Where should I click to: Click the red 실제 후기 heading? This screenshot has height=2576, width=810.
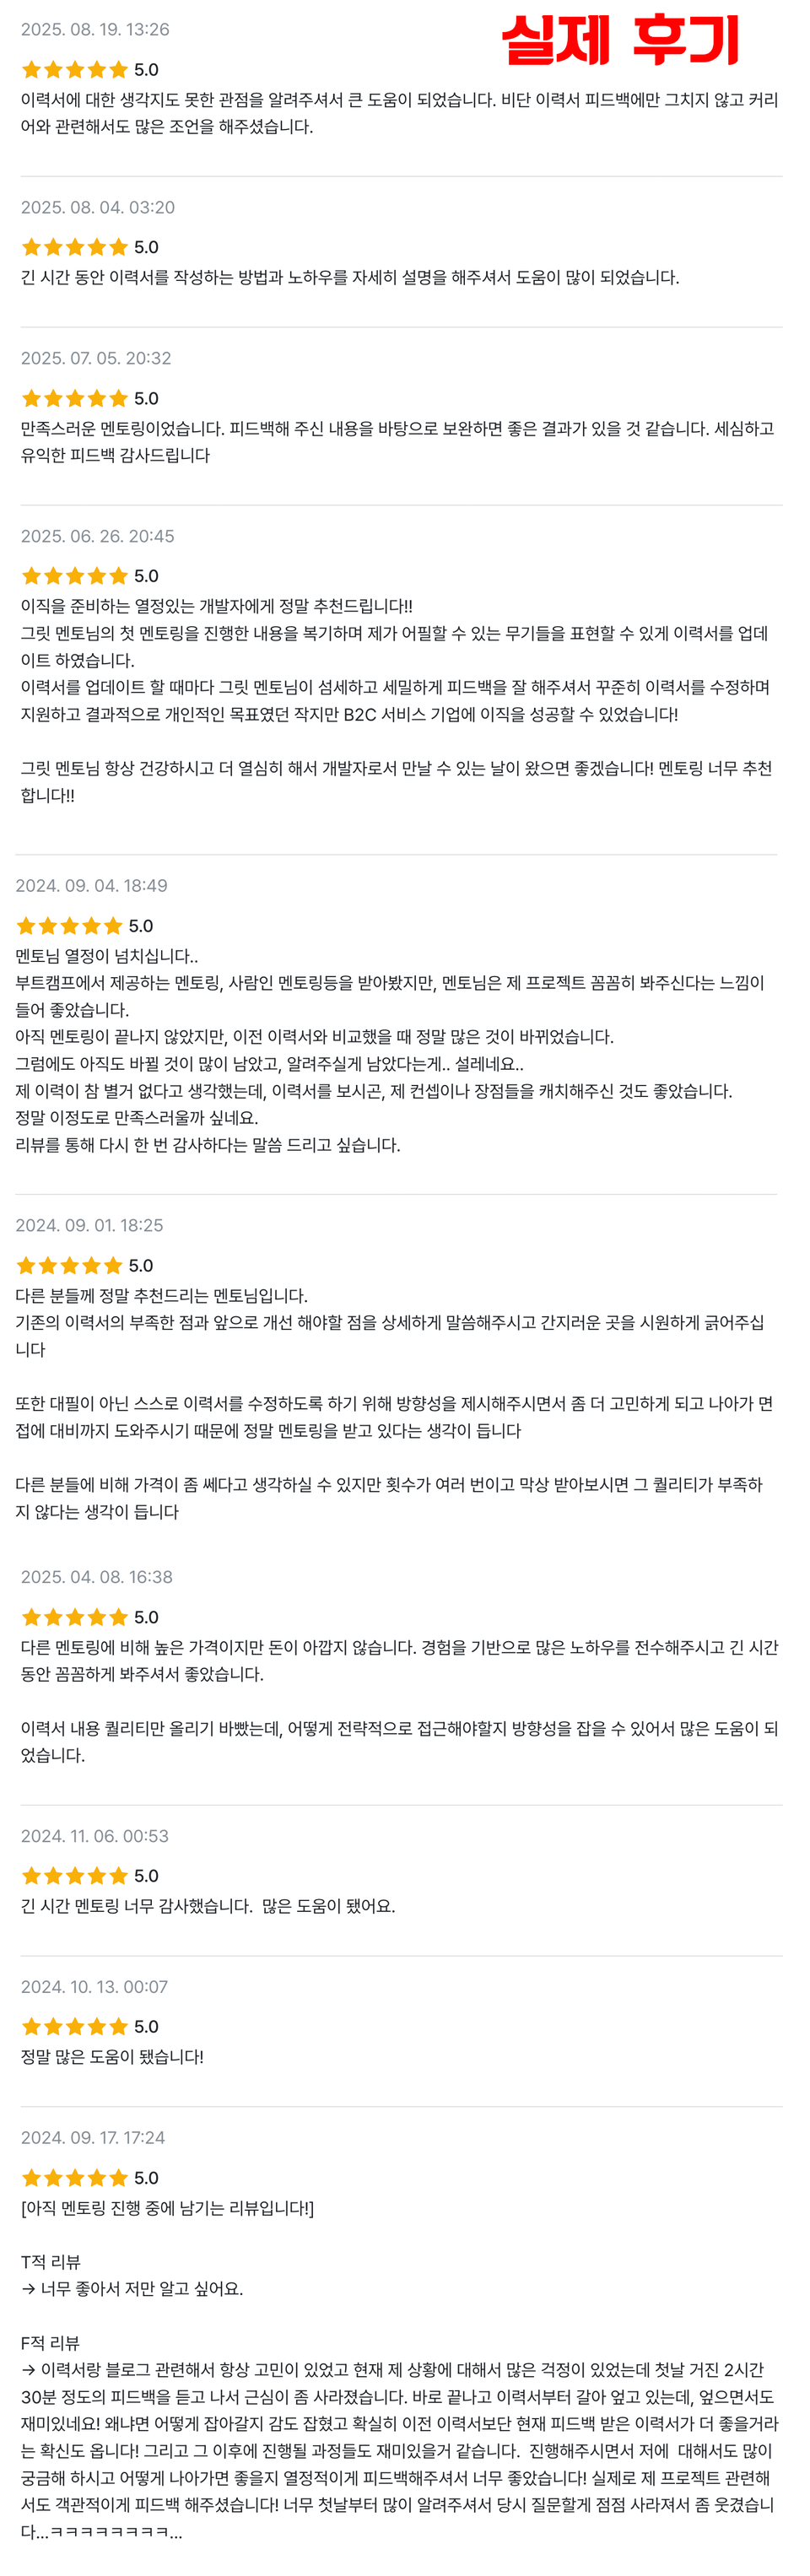[620, 40]
